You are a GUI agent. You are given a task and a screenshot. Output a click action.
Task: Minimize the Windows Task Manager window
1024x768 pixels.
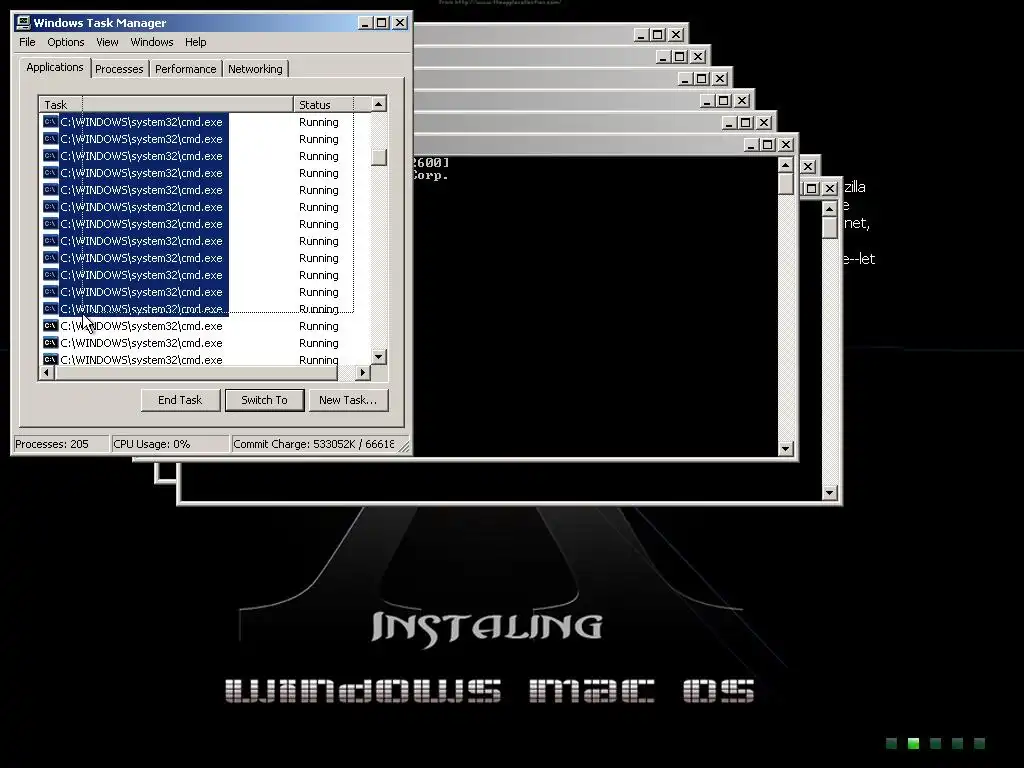(366, 23)
